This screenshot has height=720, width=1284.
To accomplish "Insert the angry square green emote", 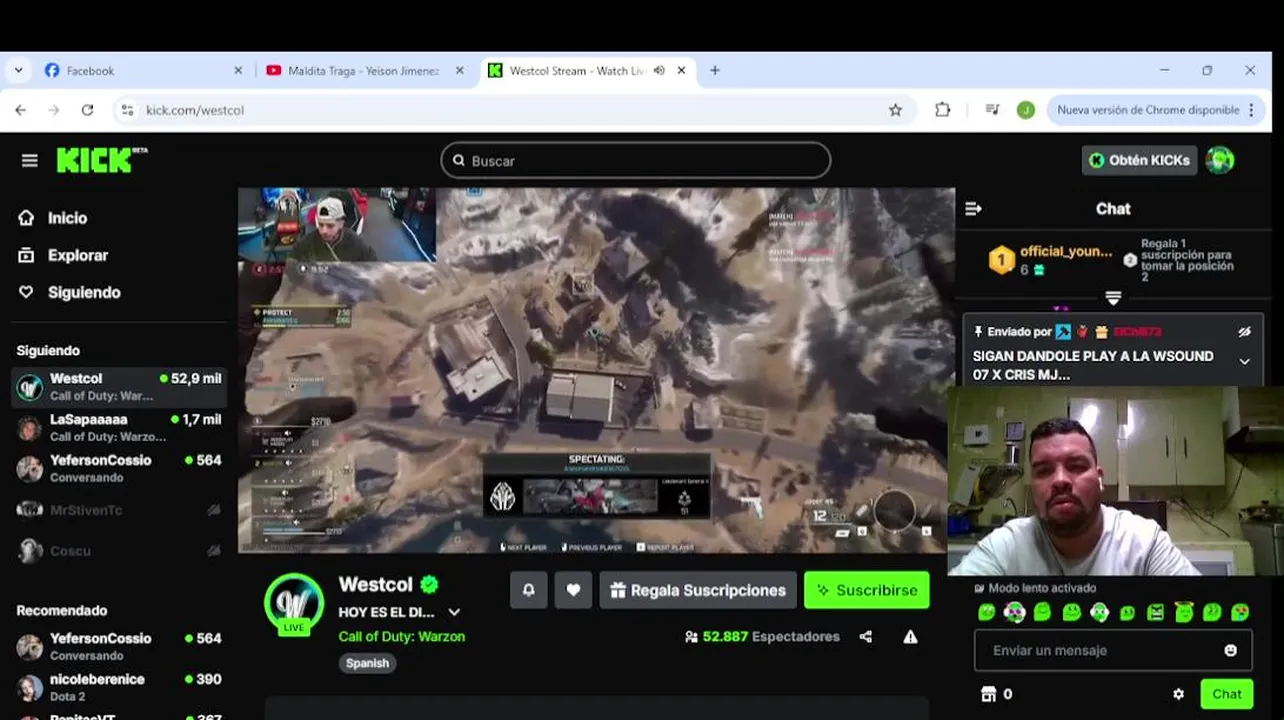I will click(x=1155, y=612).
